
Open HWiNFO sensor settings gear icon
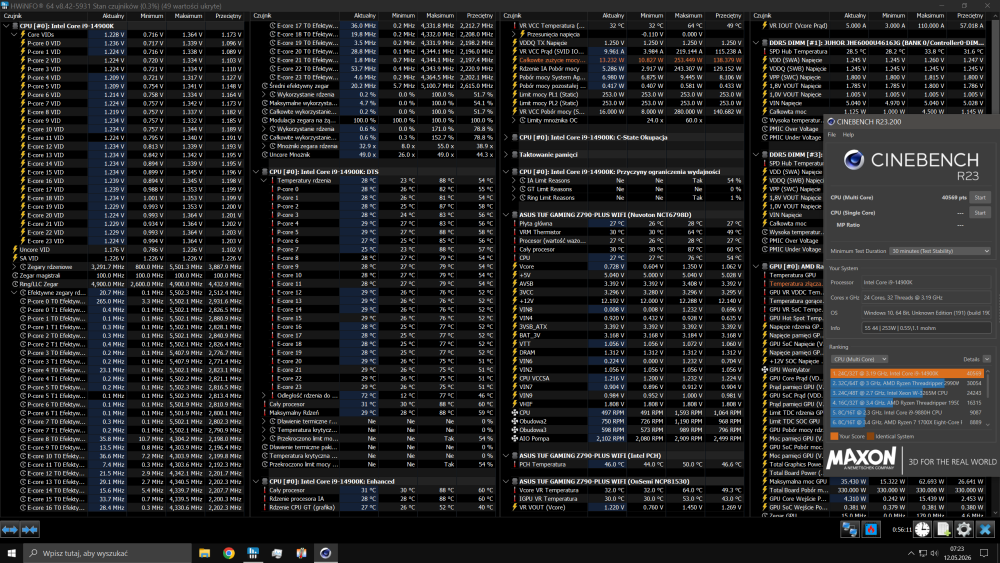coord(964,529)
